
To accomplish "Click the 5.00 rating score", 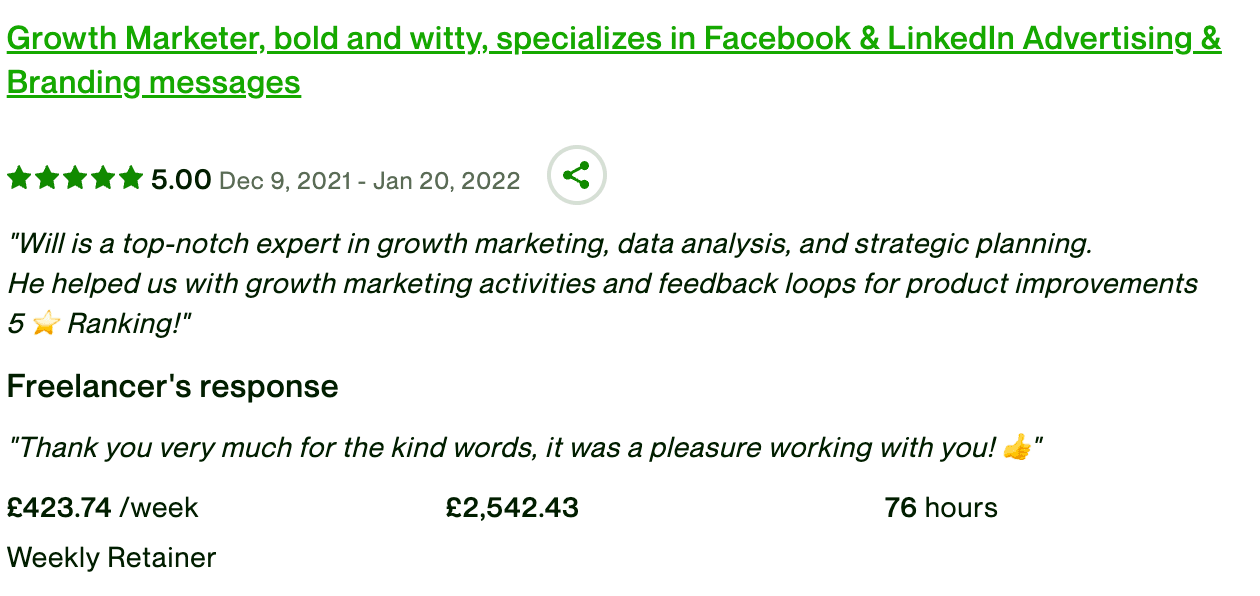I will pyautogui.click(x=181, y=180).
